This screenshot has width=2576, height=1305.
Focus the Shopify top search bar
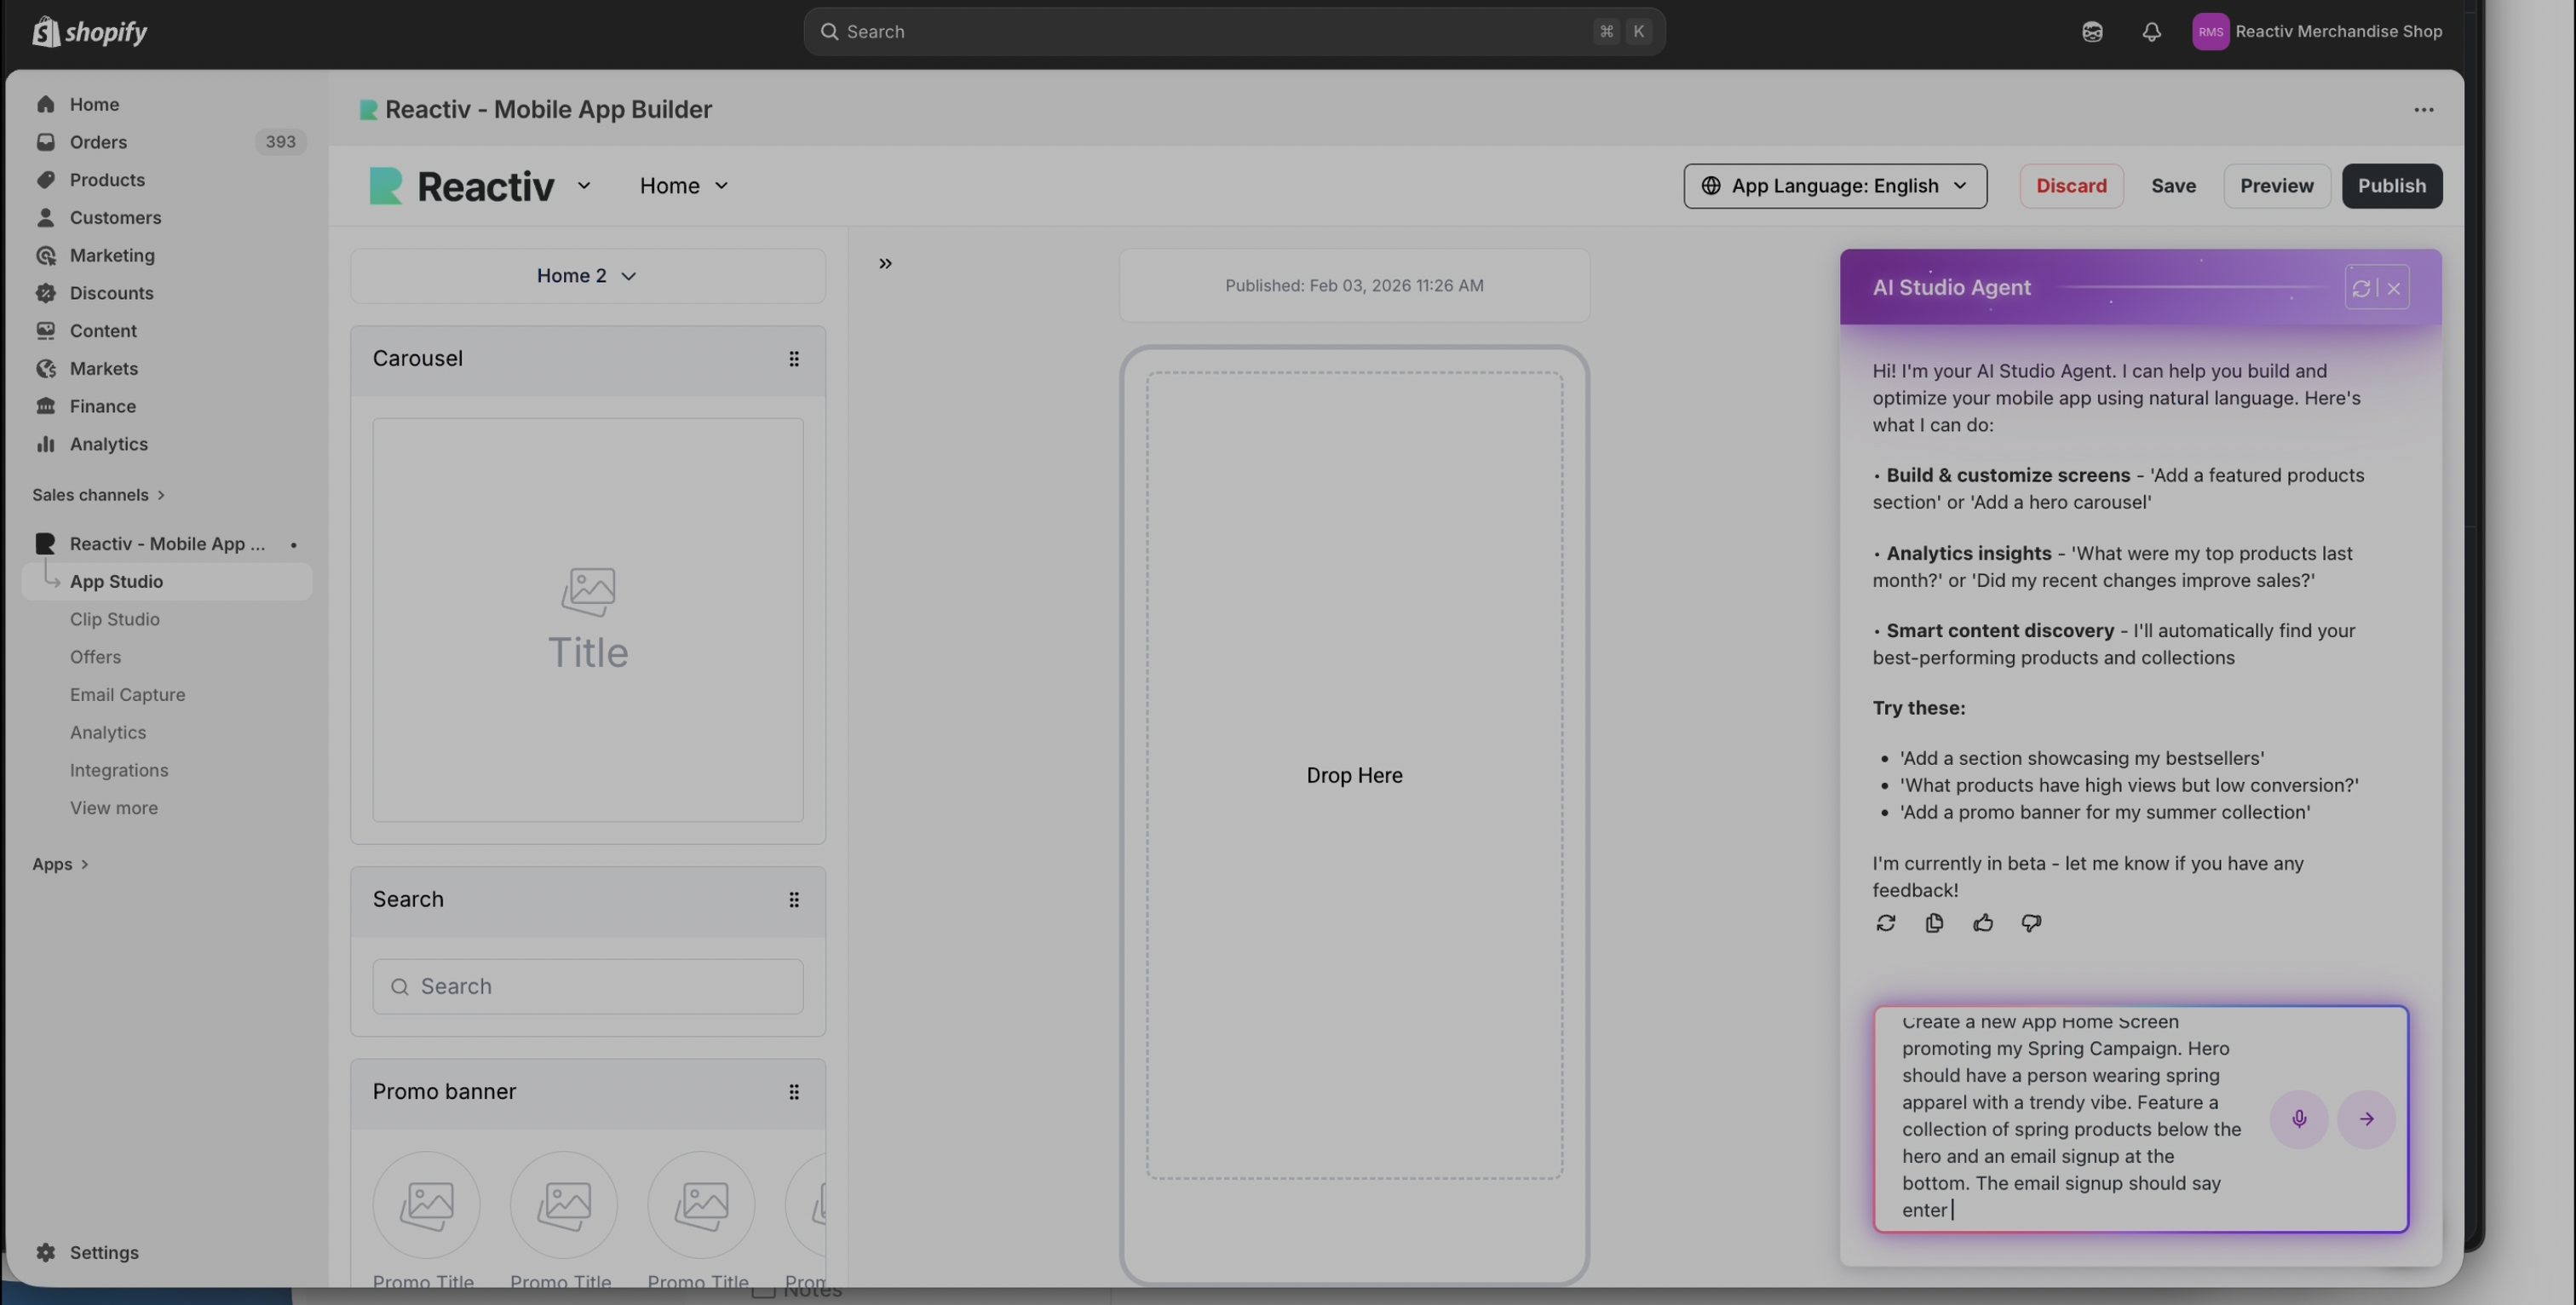point(1234,32)
